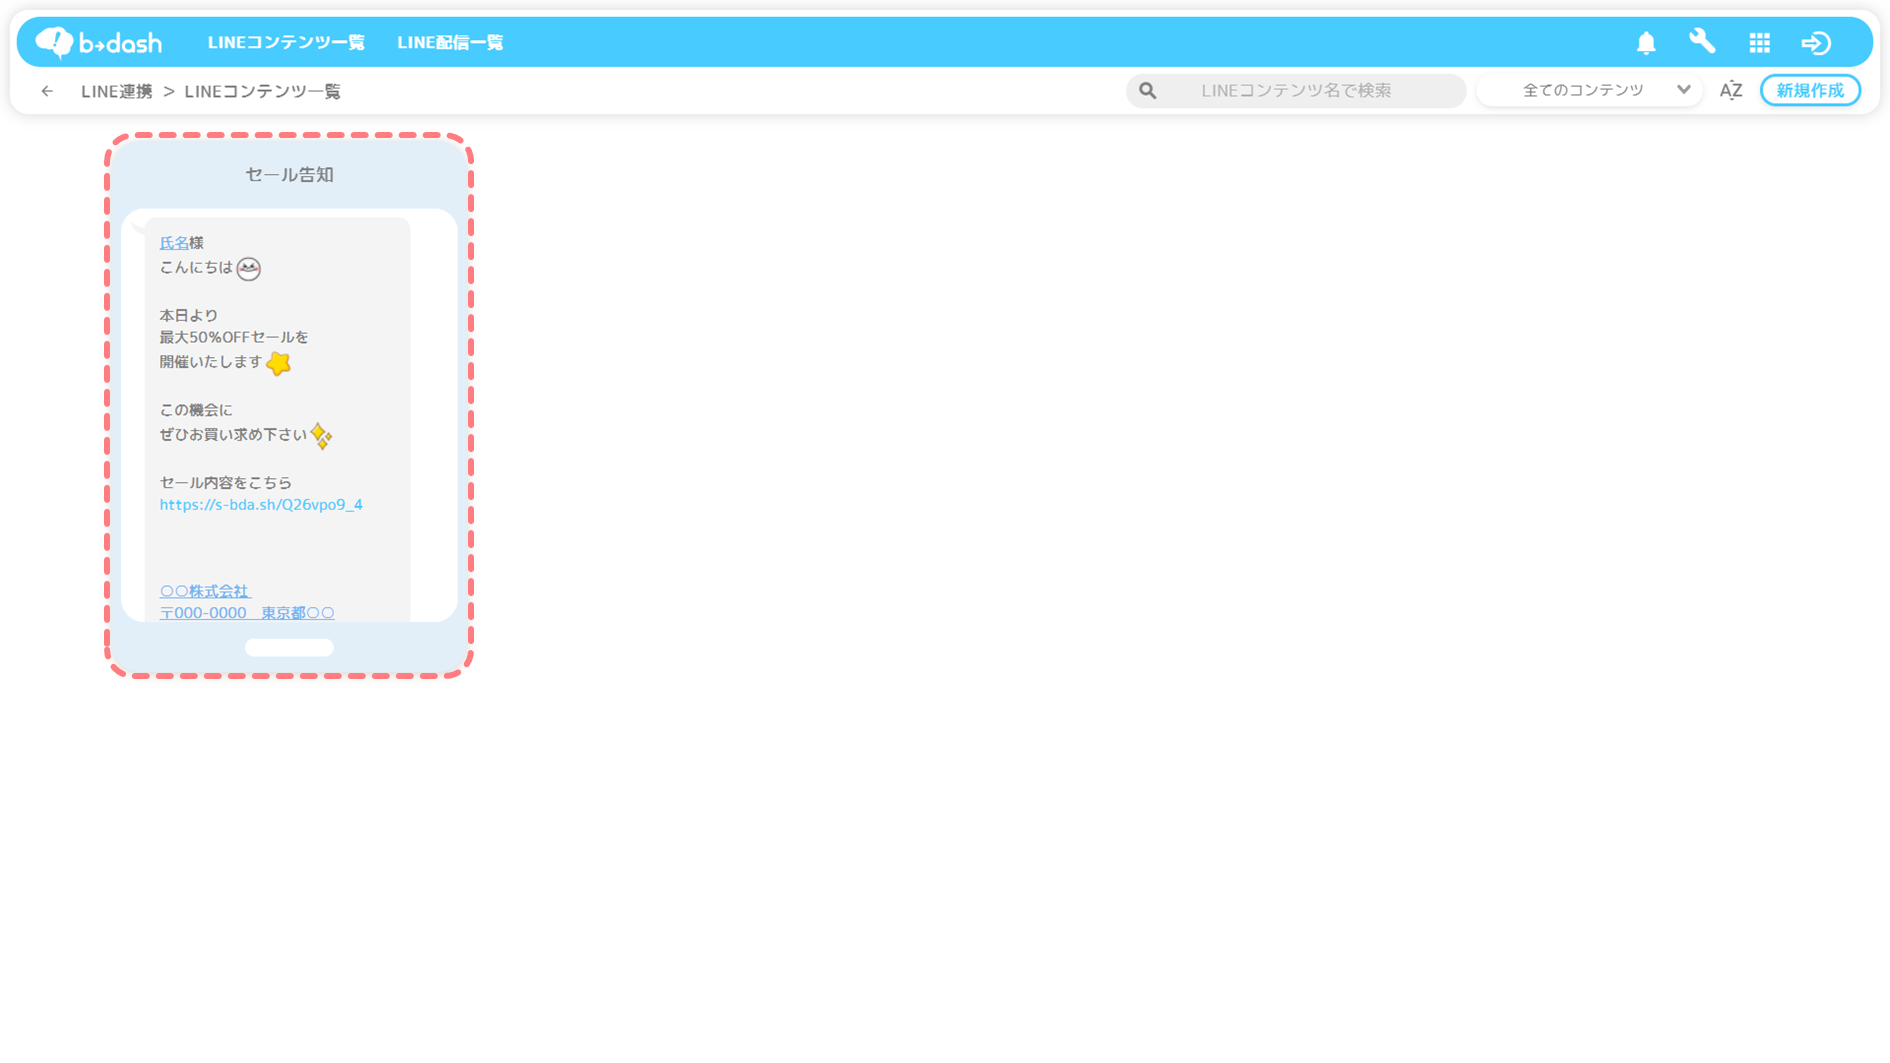Click the 〇〇株式会社 link
Viewport: 1890px width, 1063px height.
(205, 591)
